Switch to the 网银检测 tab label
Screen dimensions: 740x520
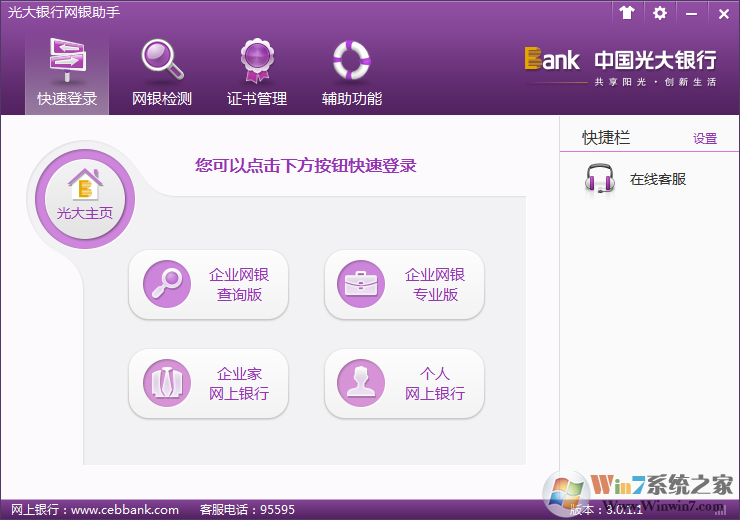161,99
